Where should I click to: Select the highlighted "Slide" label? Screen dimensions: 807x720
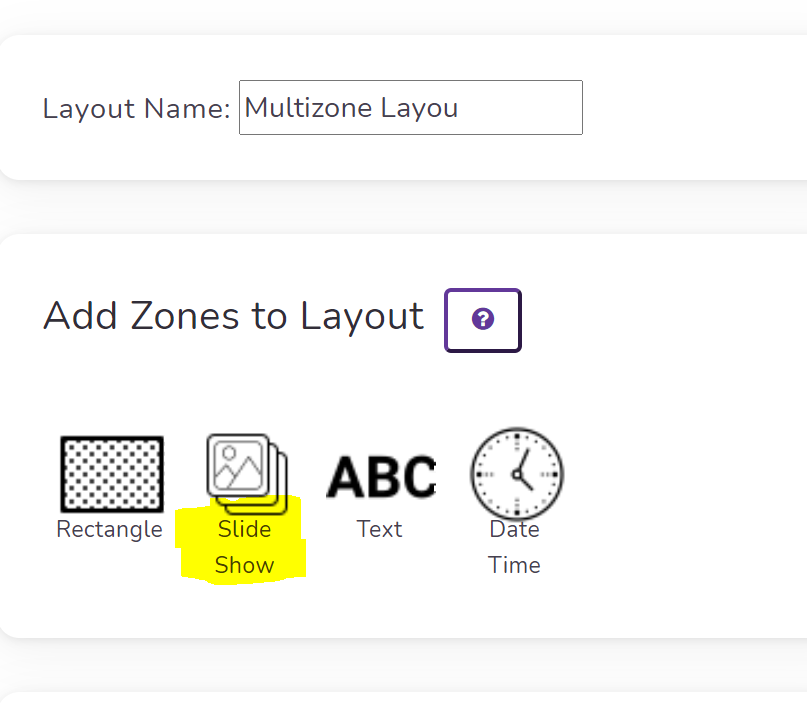pos(244,529)
